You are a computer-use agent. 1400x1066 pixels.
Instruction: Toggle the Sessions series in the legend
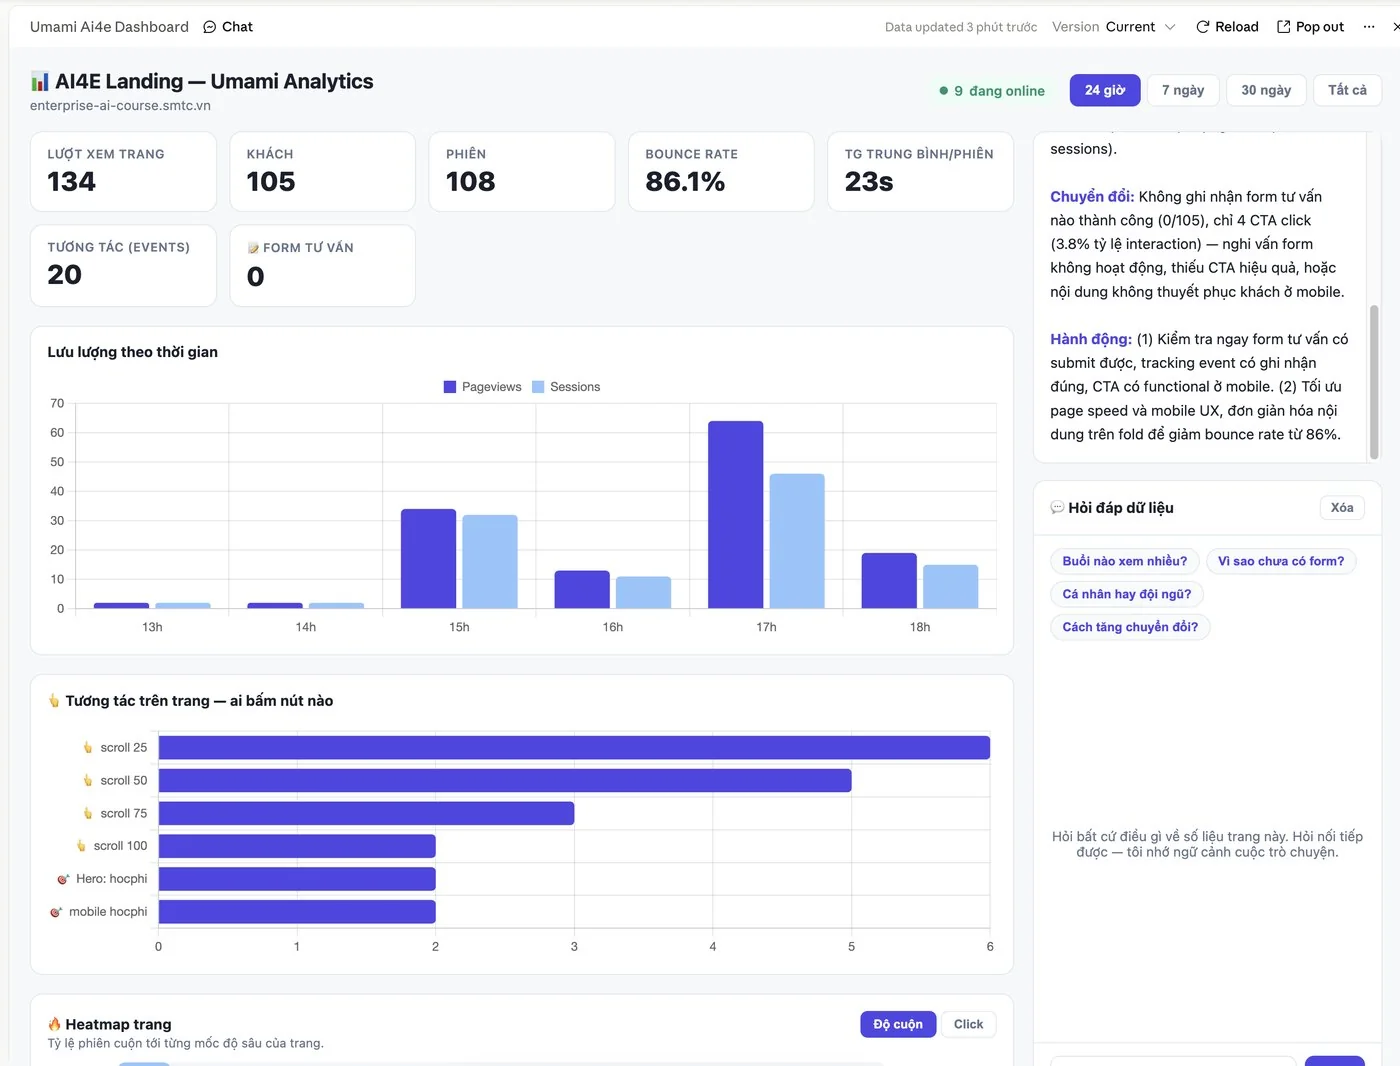(566, 387)
